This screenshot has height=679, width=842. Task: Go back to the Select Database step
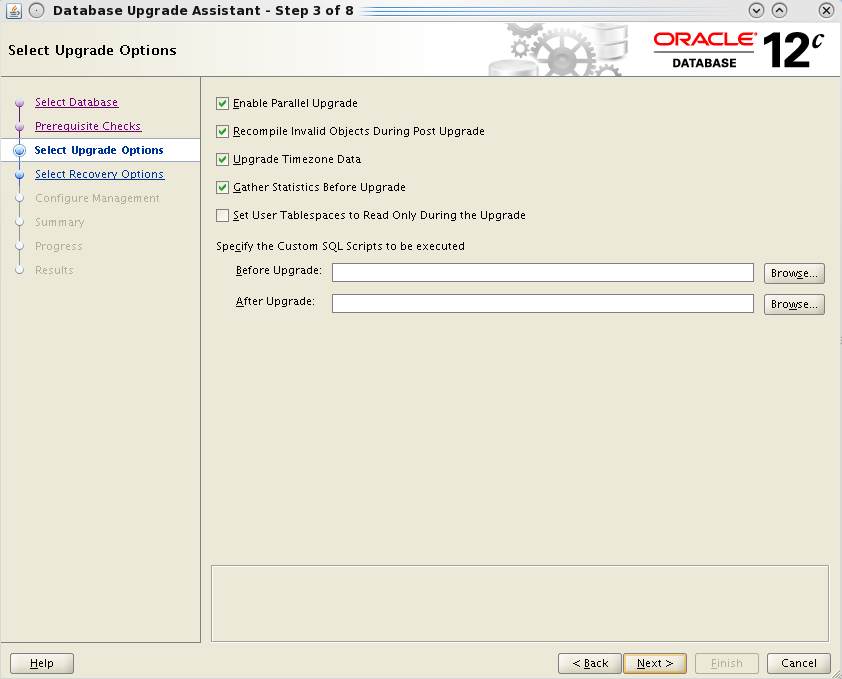point(76,102)
